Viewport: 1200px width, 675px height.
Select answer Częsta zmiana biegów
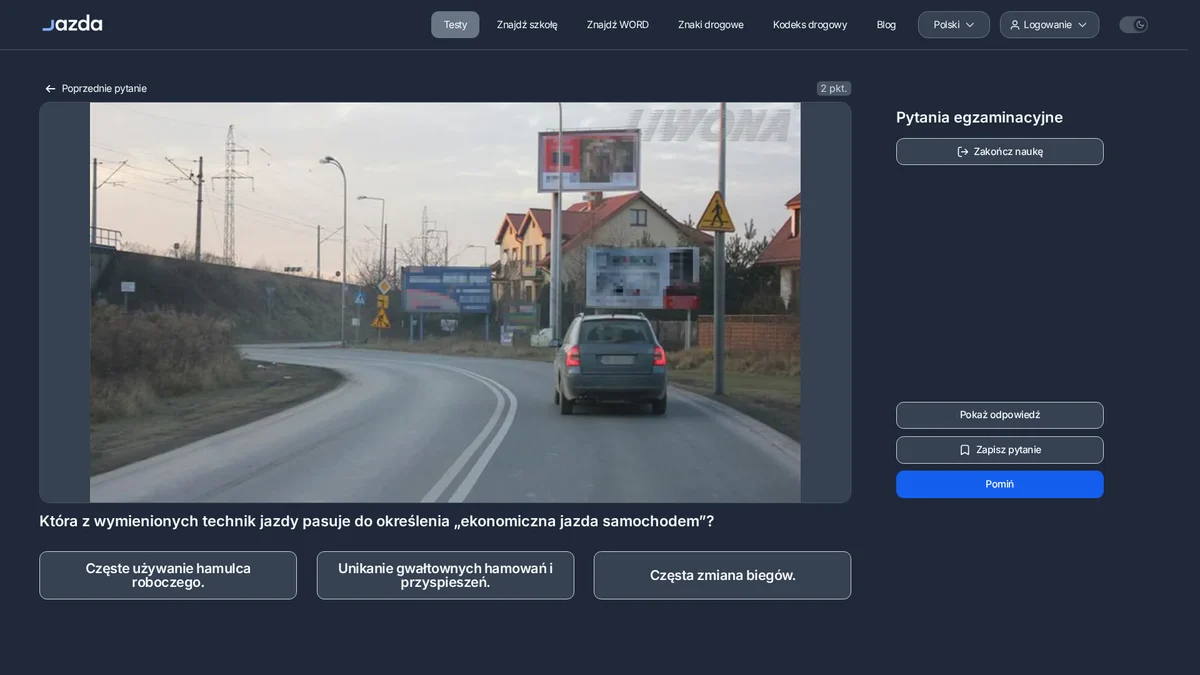pyautogui.click(x=722, y=575)
